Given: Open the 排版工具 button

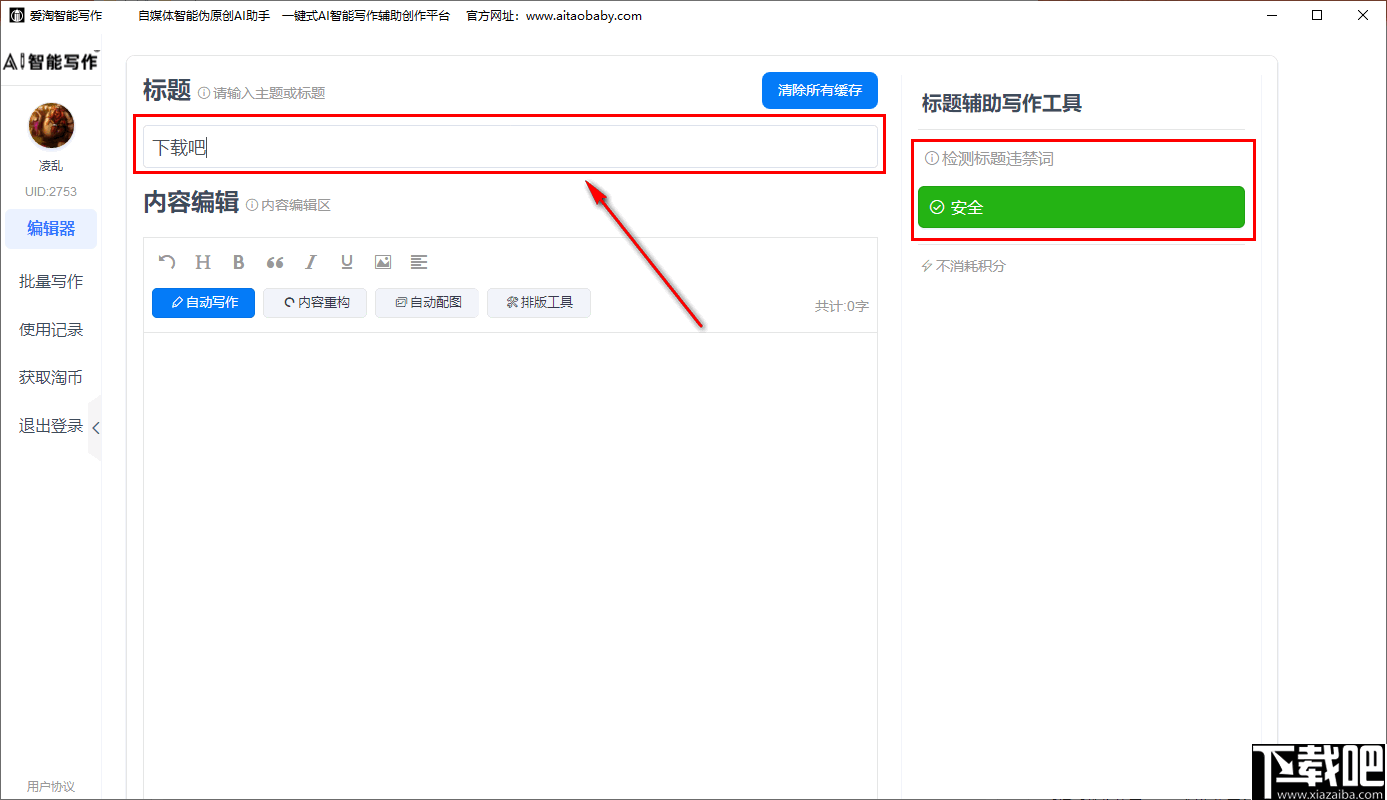Looking at the screenshot, I should tap(539, 302).
